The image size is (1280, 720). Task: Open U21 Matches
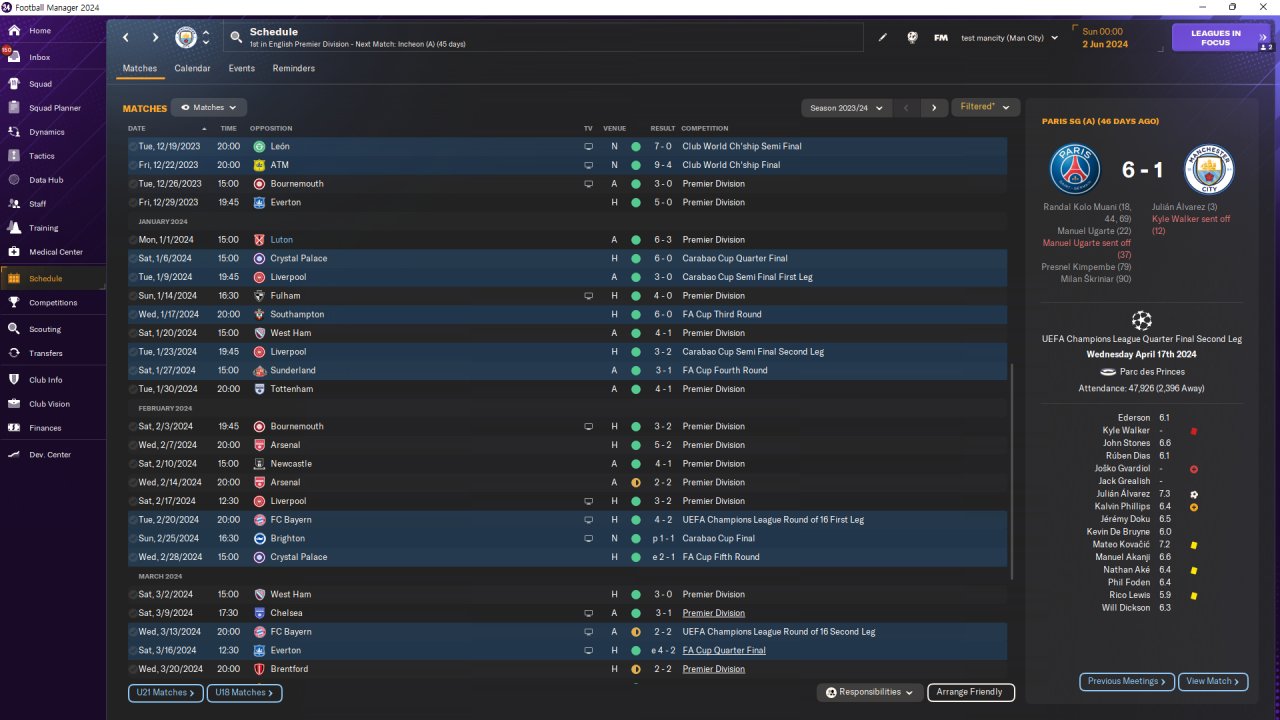click(166, 692)
